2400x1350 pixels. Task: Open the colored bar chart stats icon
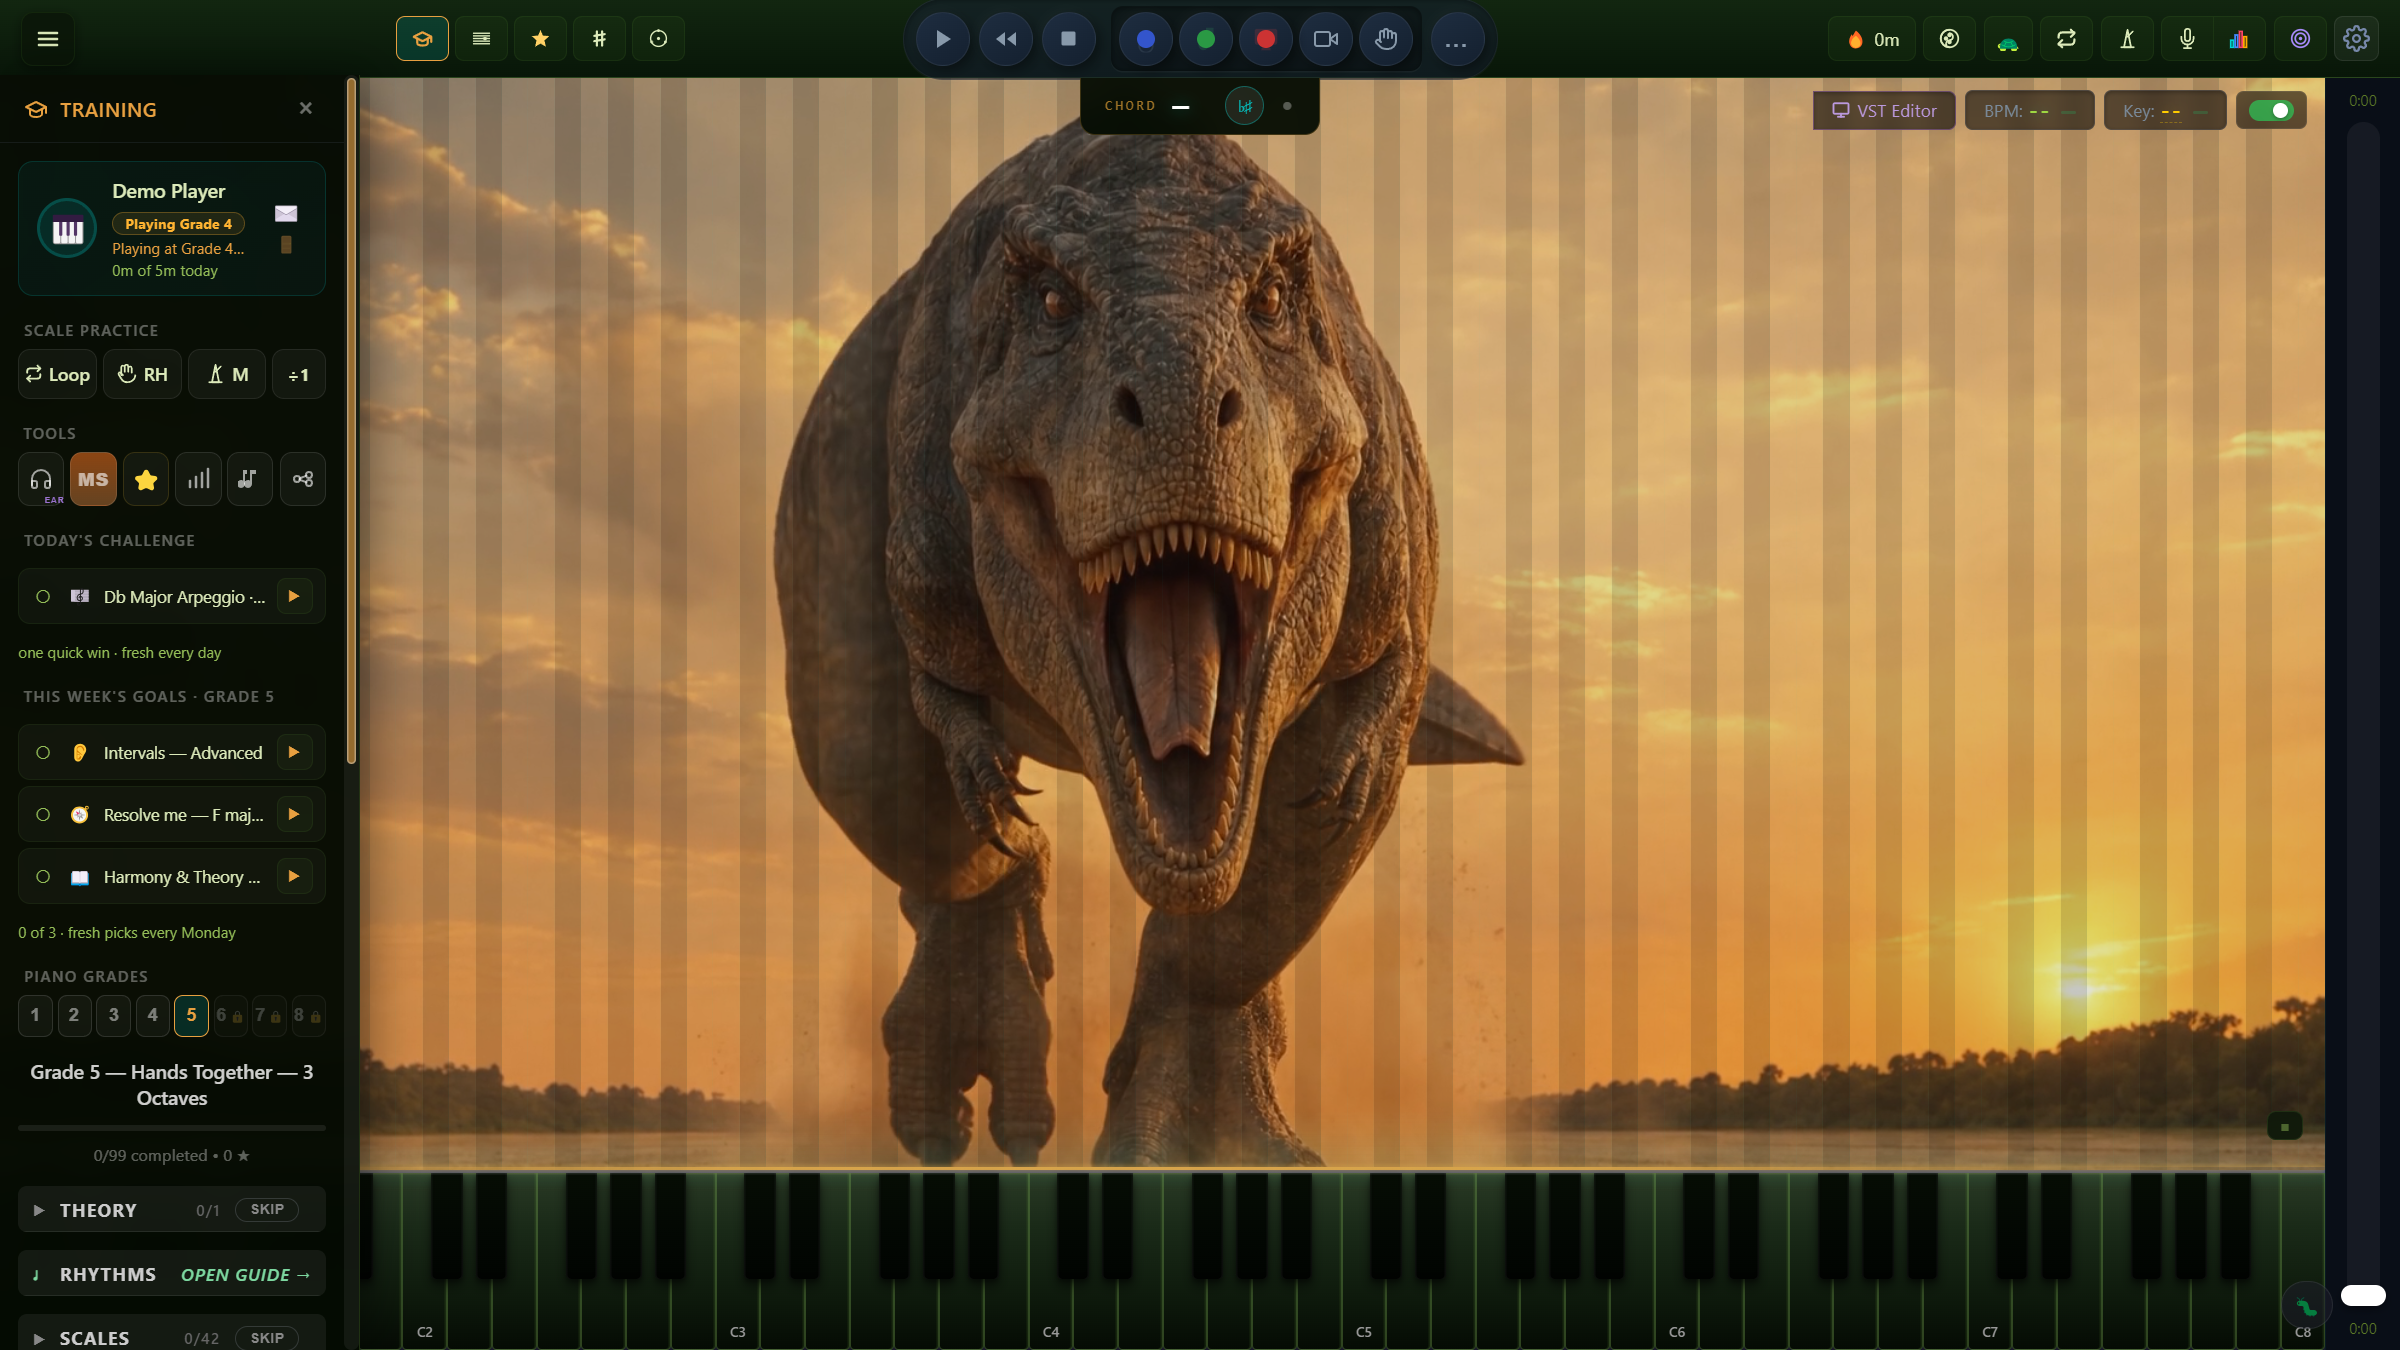point(2239,39)
